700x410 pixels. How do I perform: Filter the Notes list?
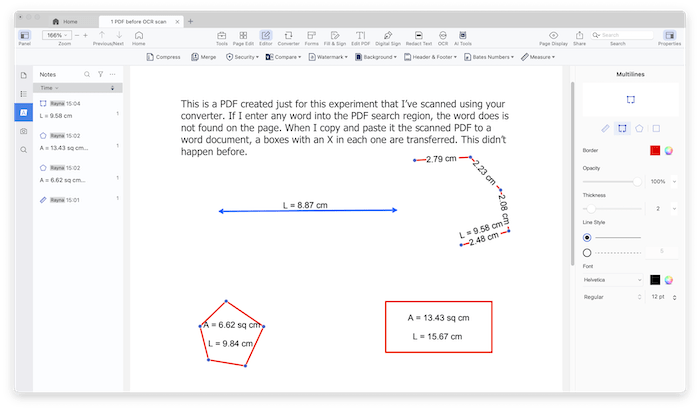(100, 75)
